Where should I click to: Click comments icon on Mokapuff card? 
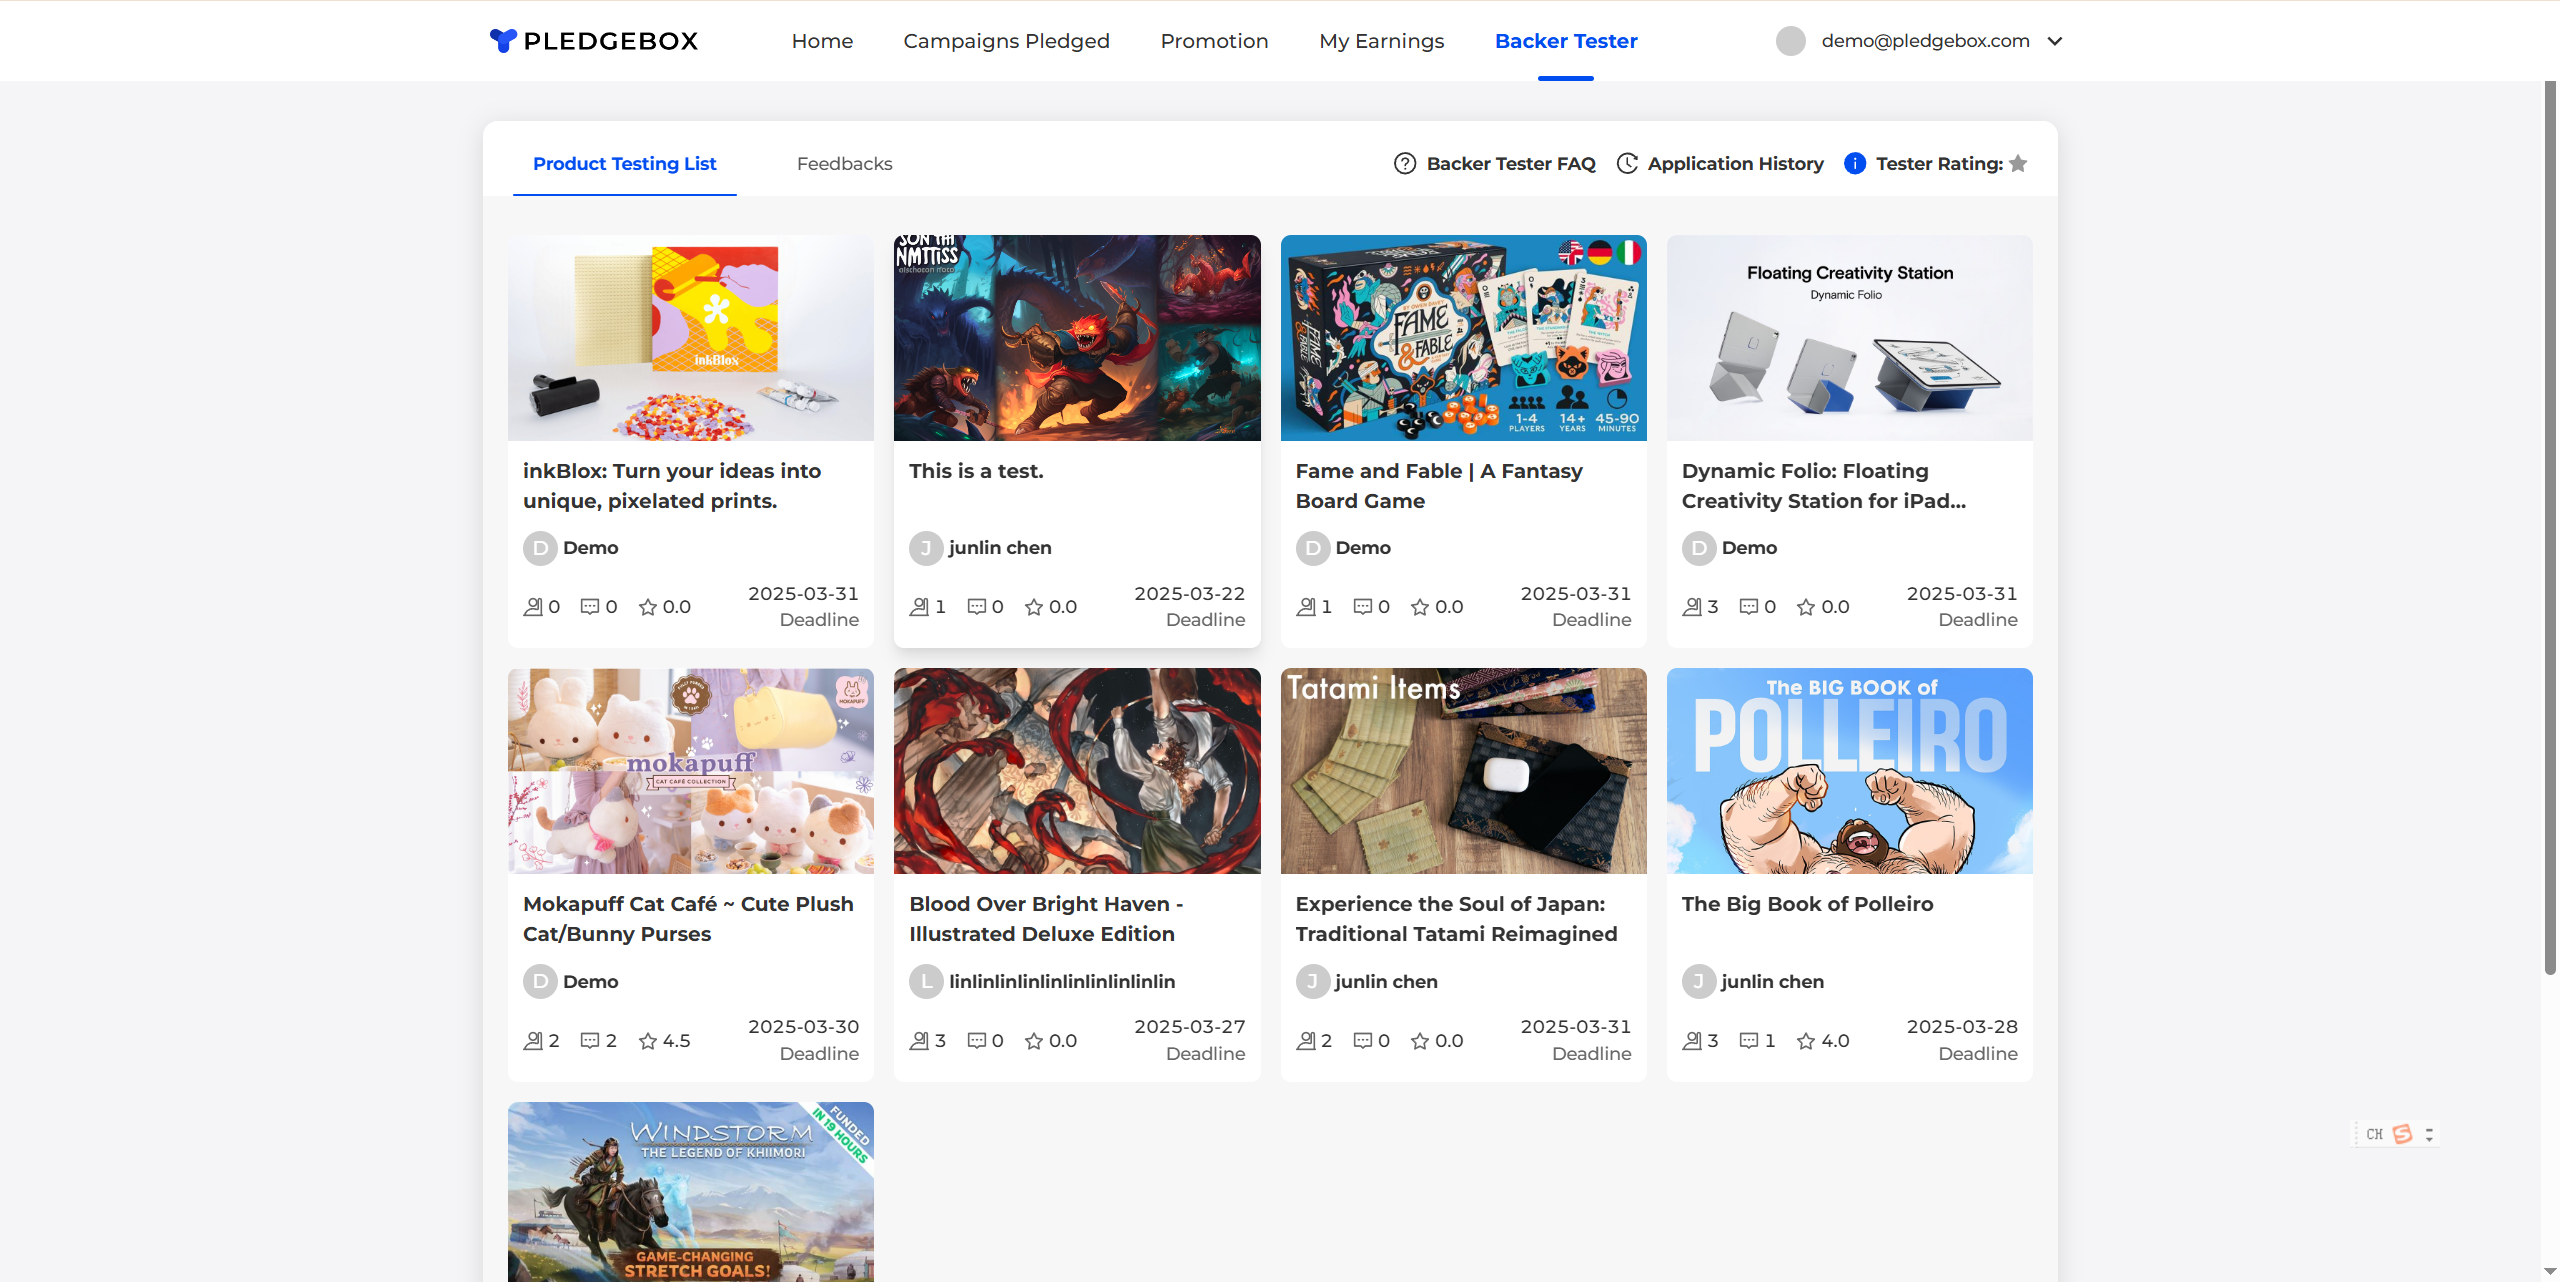point(590,1041)
